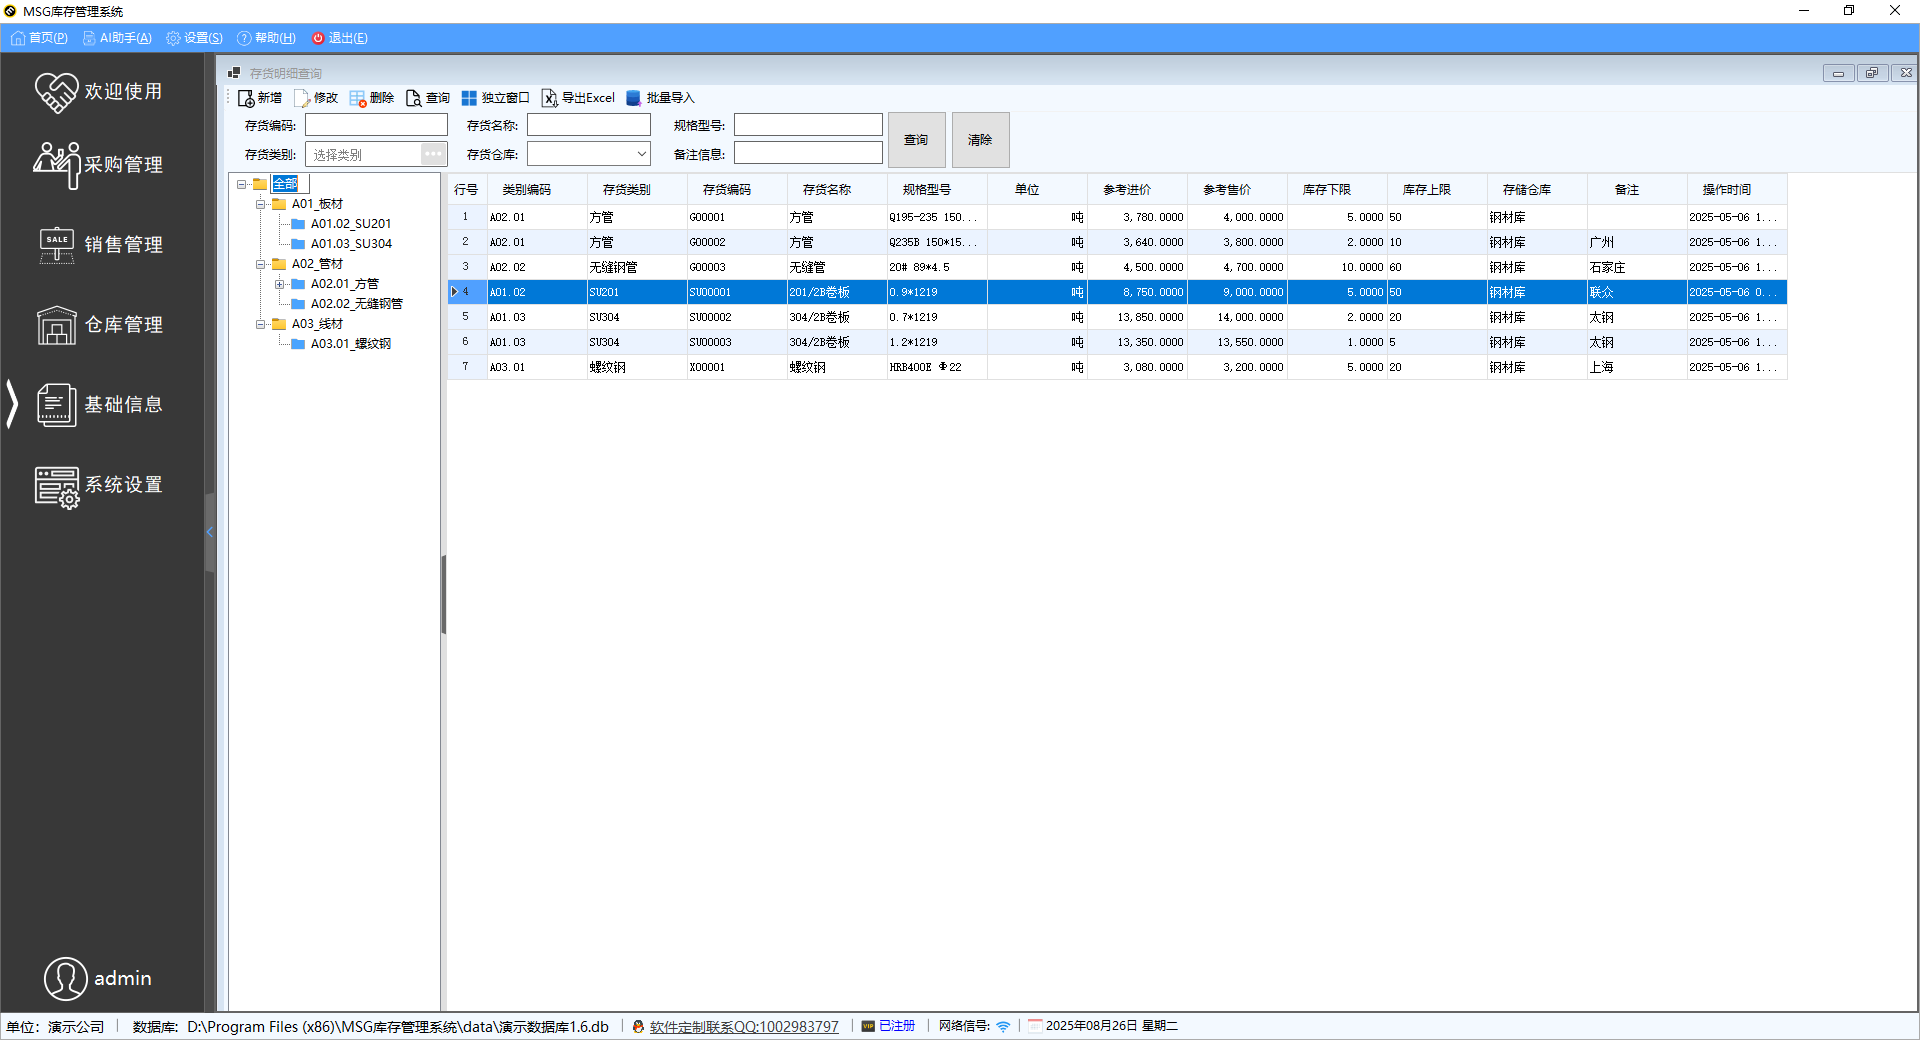Open the 欢迎使用 handshake icon
The image size is (1920, 1040).
point(56,92)
